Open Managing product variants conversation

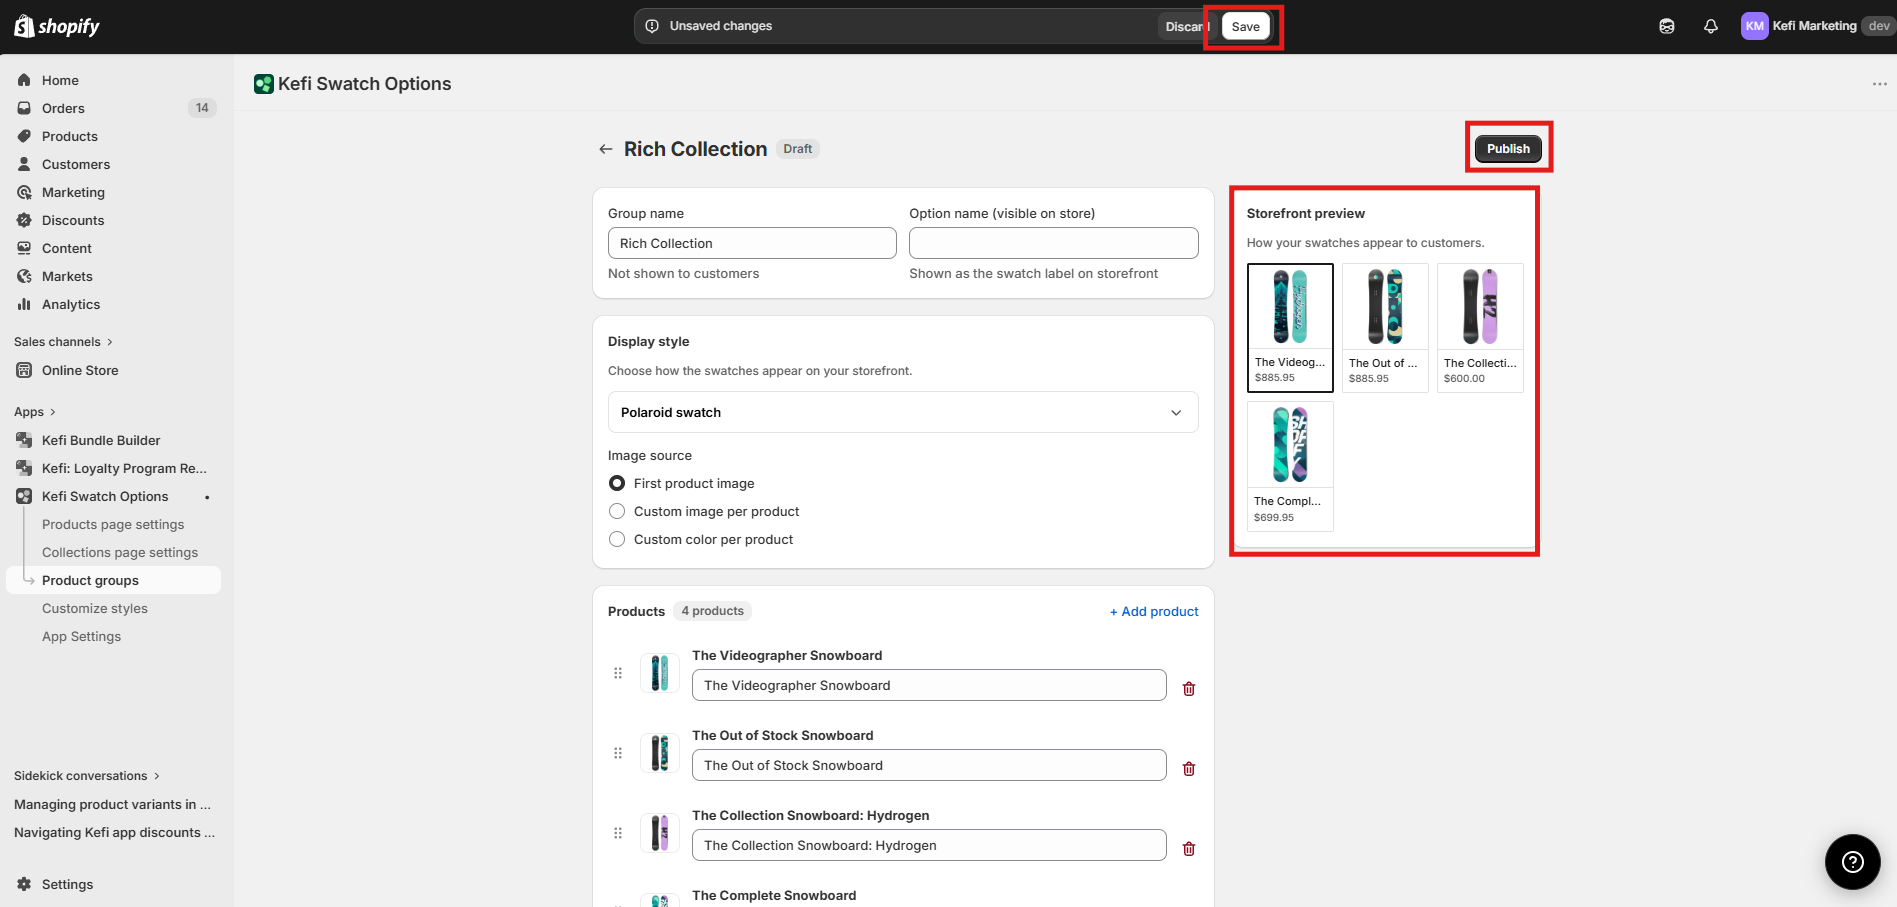[x=113, y=804]
